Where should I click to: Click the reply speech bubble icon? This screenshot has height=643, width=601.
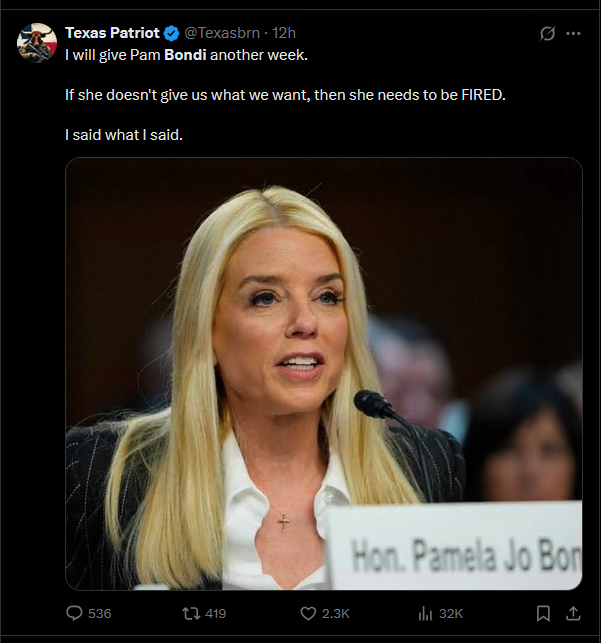74,613
